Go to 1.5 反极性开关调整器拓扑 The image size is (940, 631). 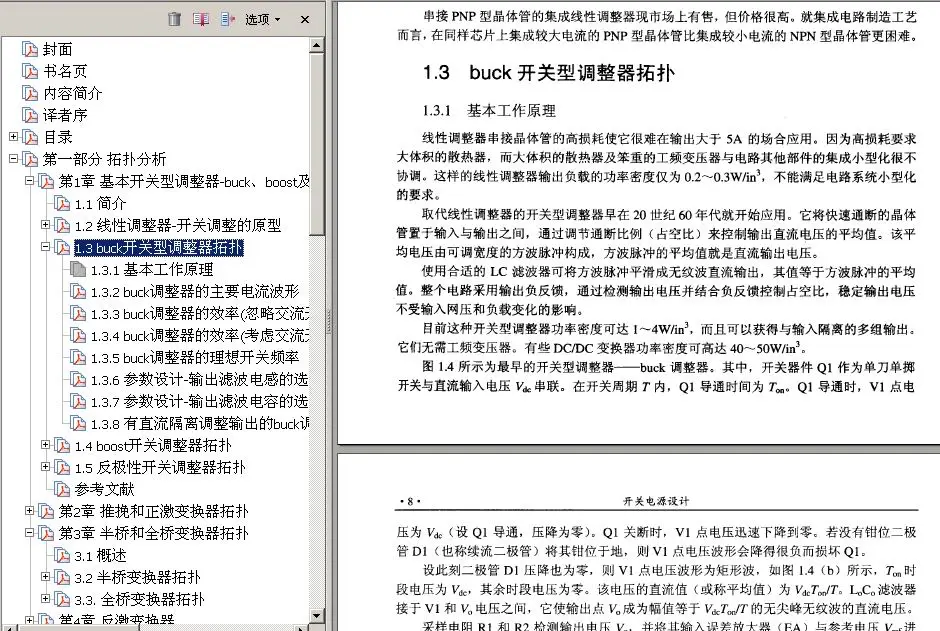[x=160, y=467]
